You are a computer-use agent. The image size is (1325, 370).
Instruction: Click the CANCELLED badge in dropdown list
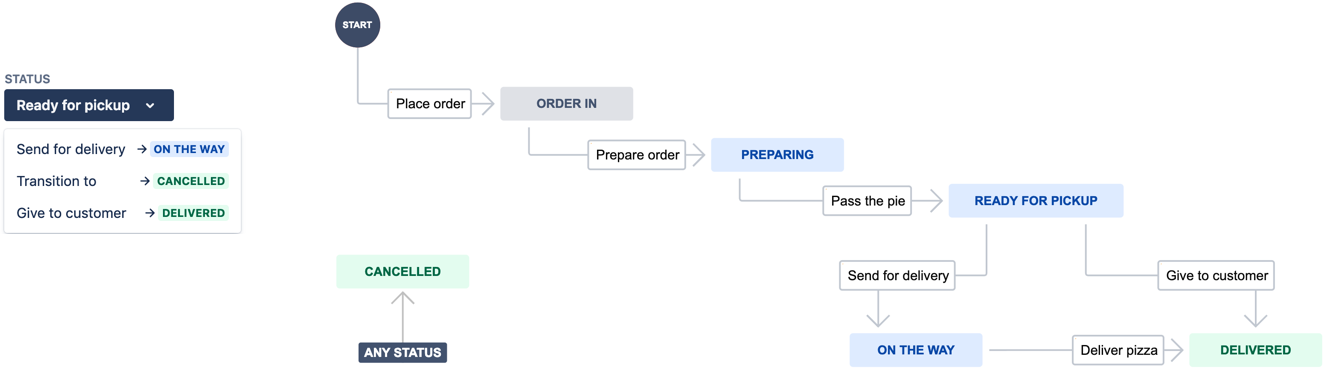191,181
